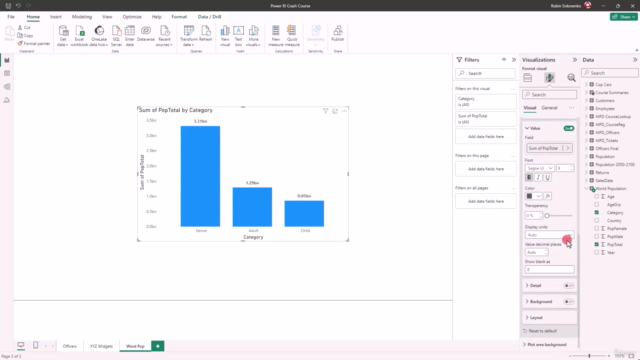Open the File menu
The image size is (640, 360).
[11, 17]
